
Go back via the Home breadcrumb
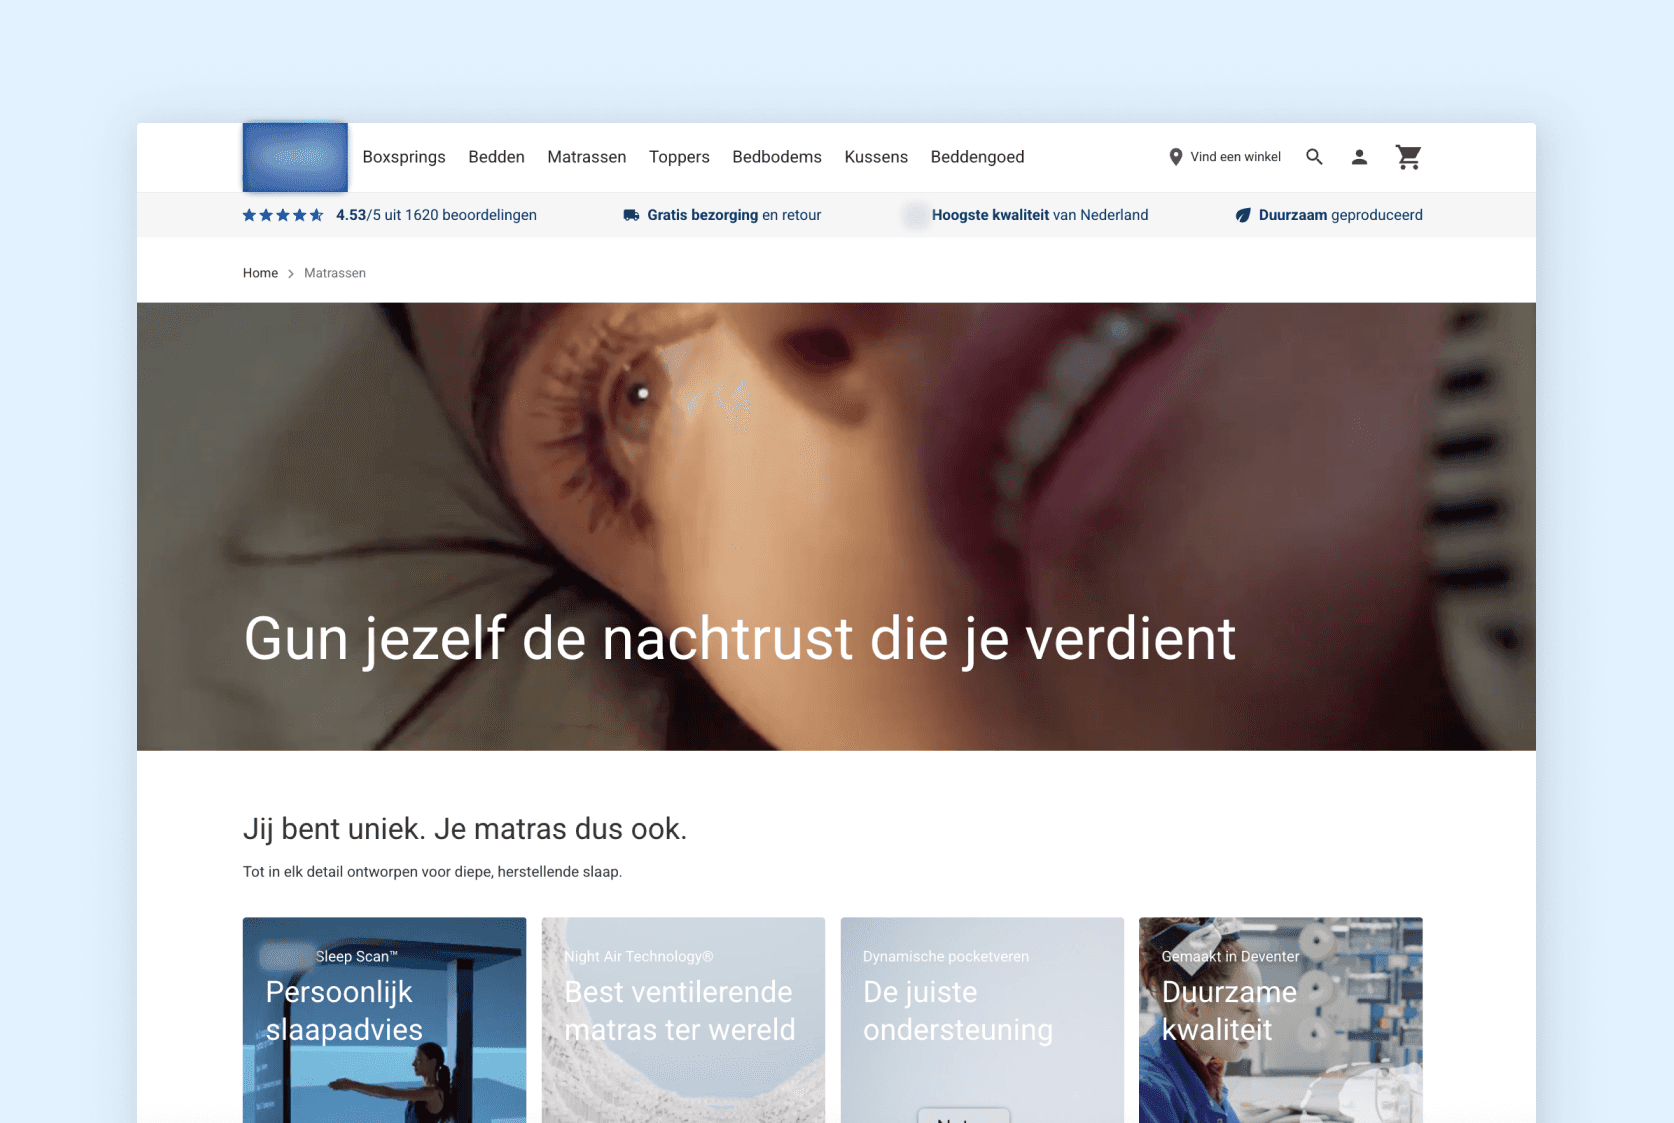point(260,272)
